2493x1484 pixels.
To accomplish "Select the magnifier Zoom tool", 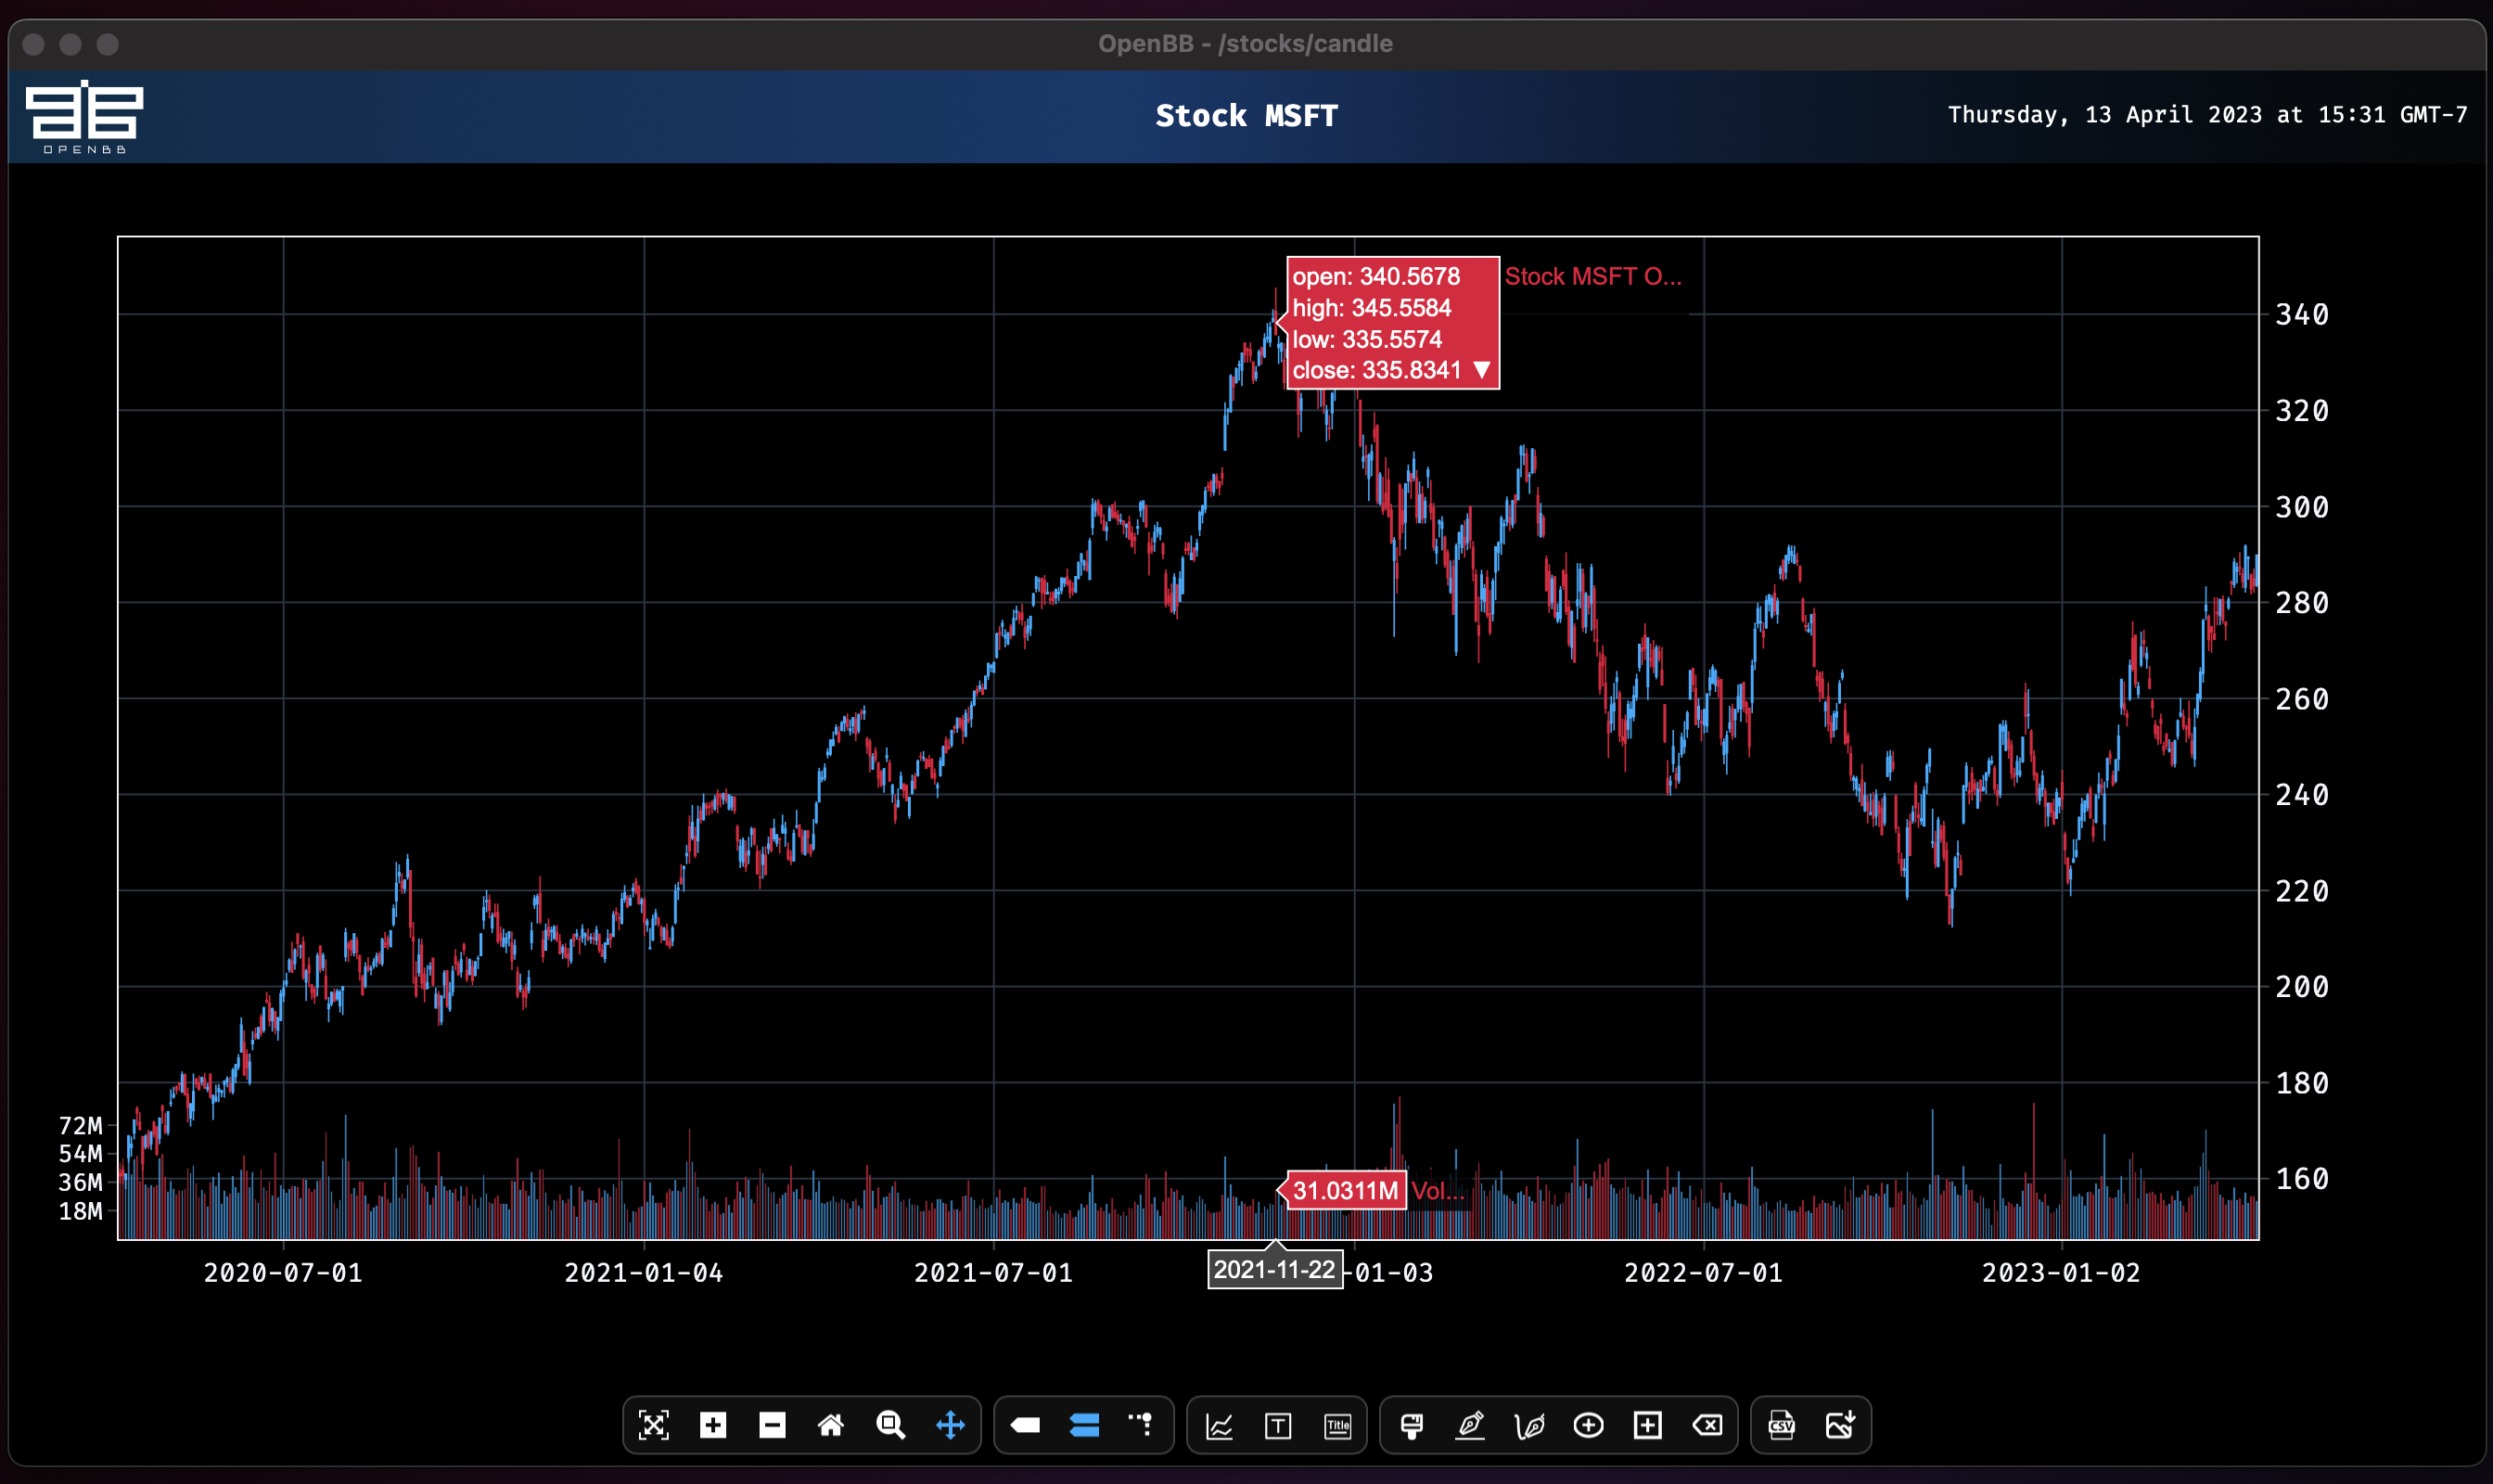I will point(891,1425).
